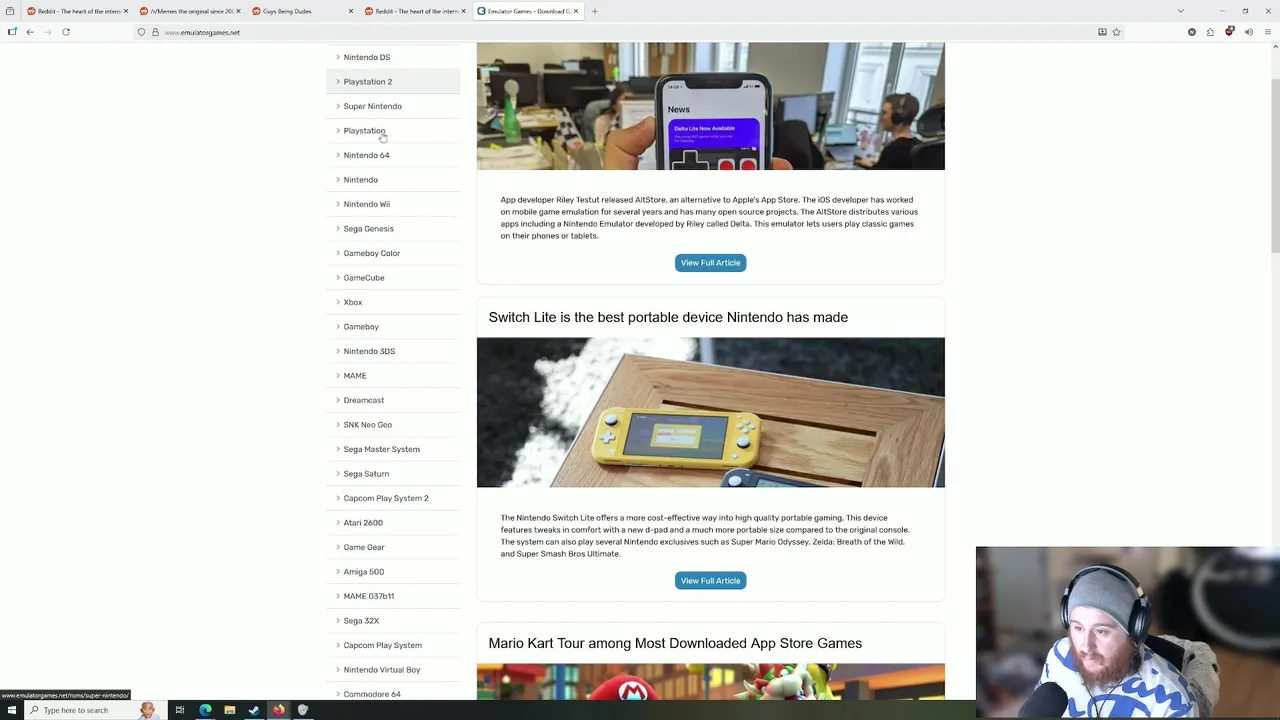
Task: Open Task View on the taskbar
Action: pyautogui.click(x=180, y=710)
